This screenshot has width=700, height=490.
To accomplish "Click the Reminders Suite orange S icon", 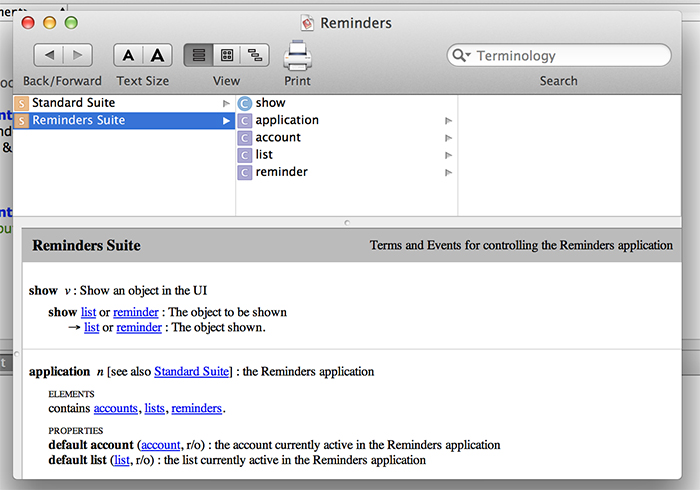I will [21, 120].
